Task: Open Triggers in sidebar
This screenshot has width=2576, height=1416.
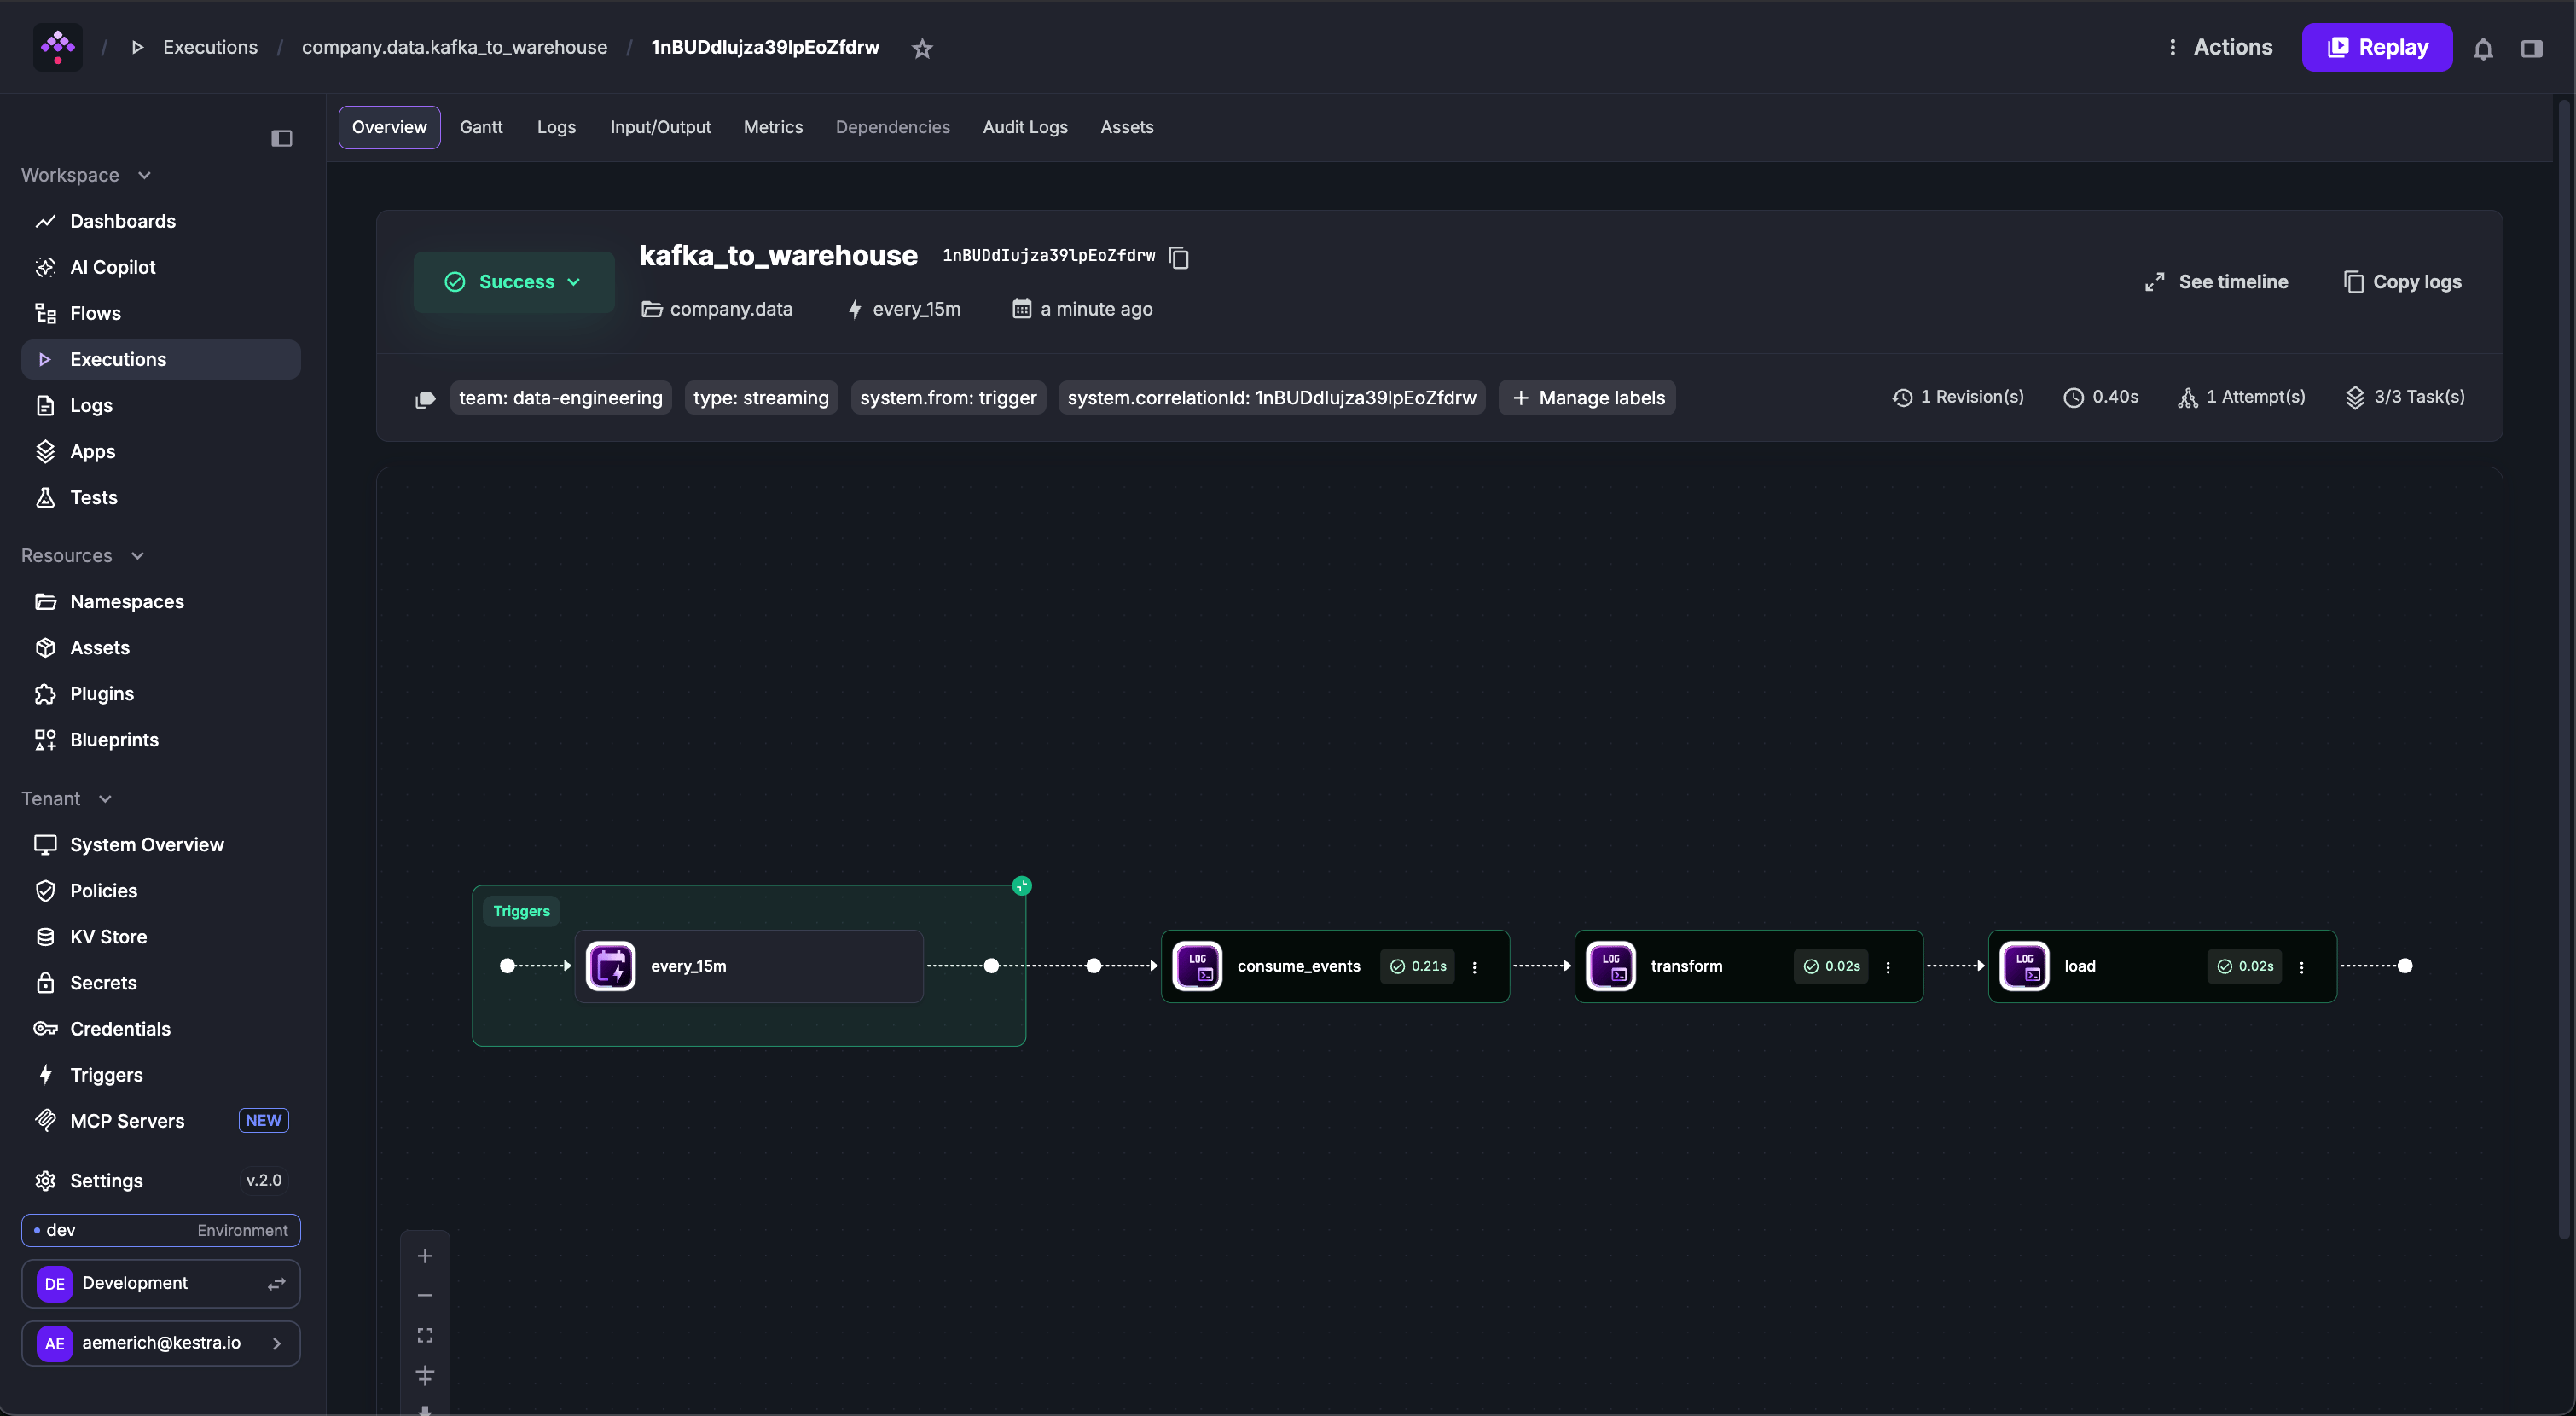Action: (161, 1074)
